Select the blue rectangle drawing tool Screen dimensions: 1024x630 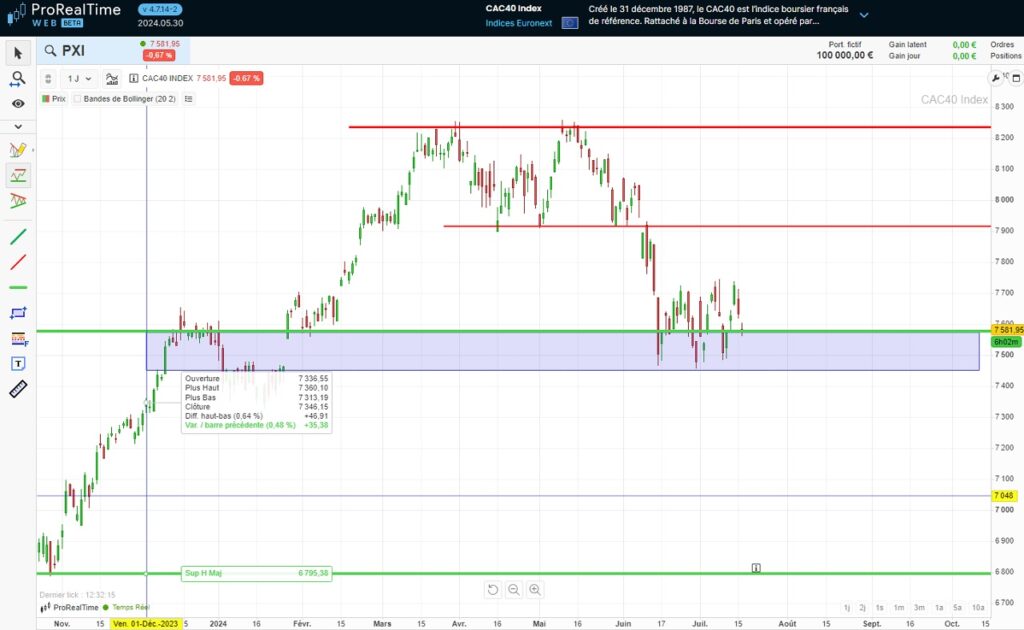coord(18,313)
